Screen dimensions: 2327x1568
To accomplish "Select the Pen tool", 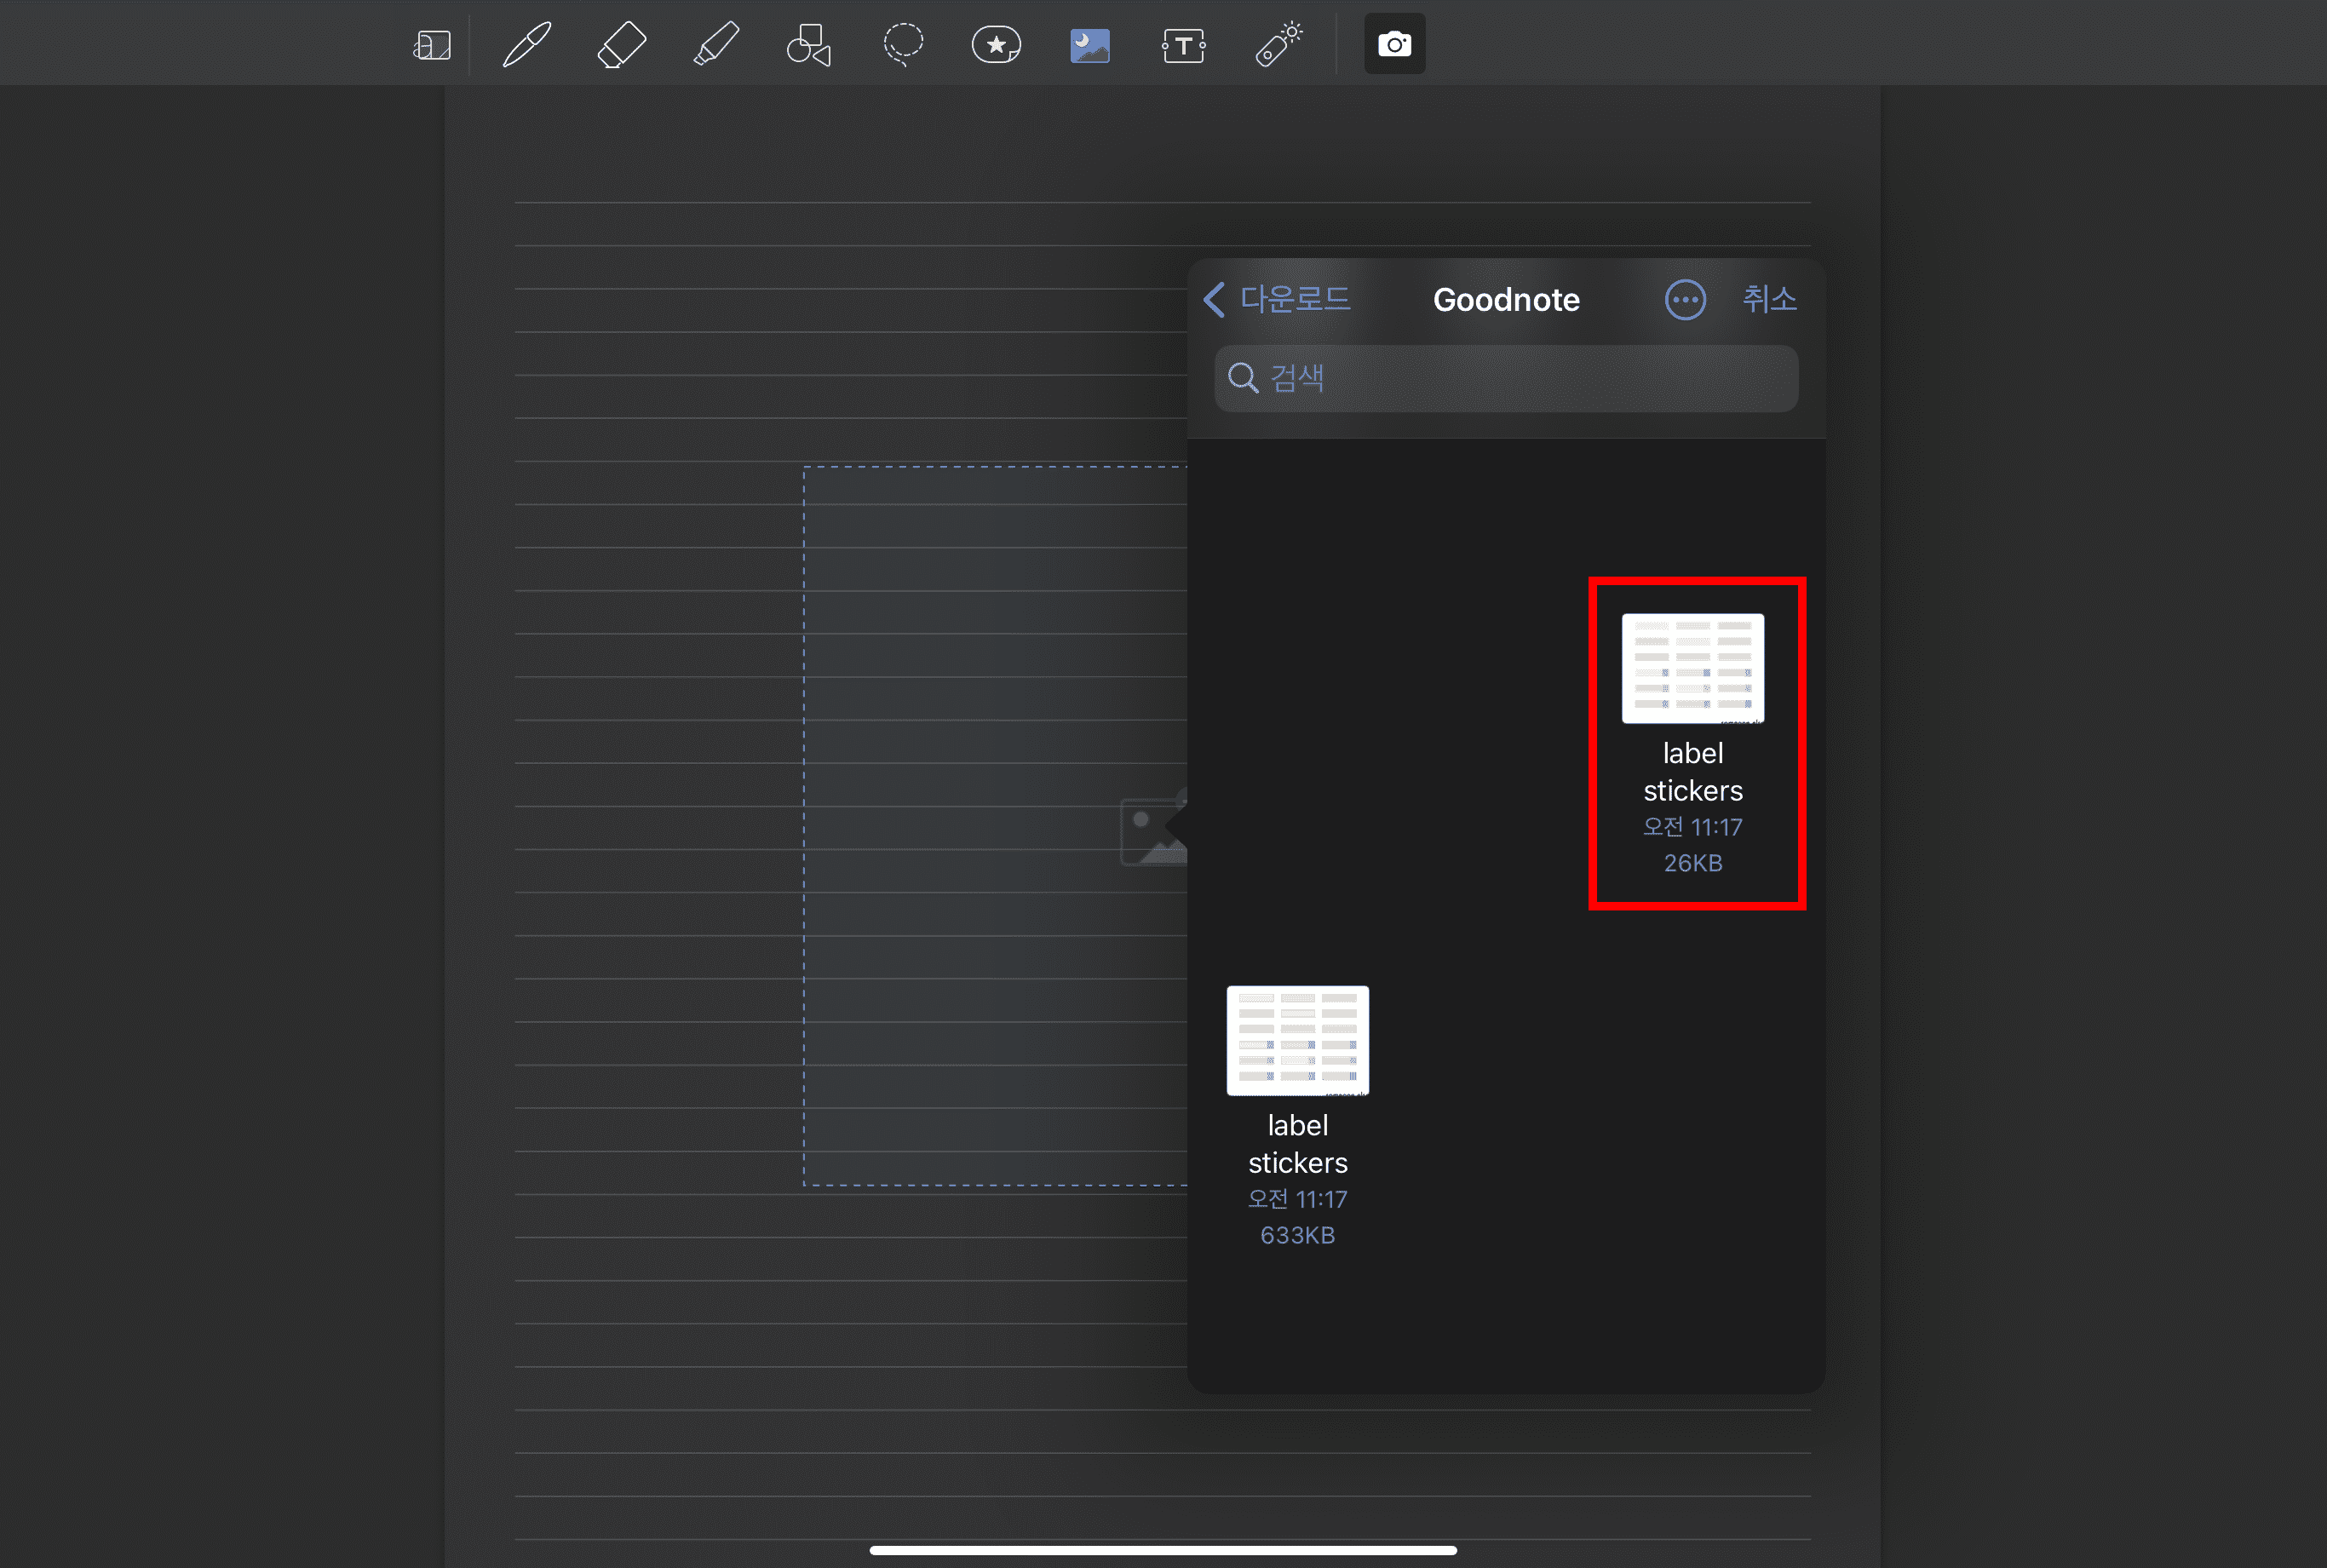I will (x=526, y=45).
